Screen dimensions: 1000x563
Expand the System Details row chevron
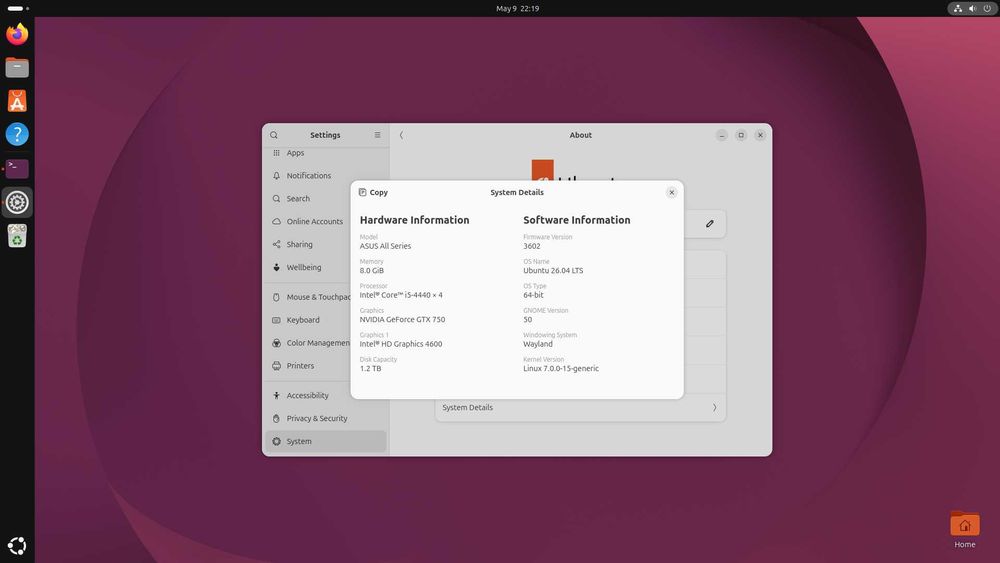tap(714, 407)
